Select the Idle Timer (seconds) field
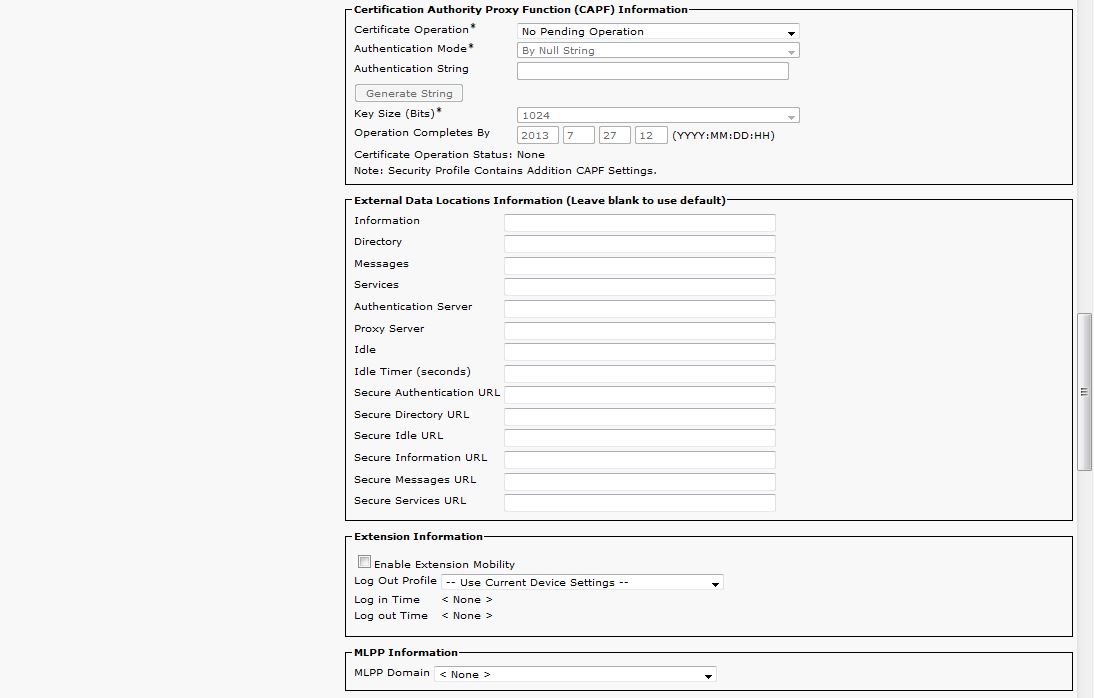 point(639,374)
